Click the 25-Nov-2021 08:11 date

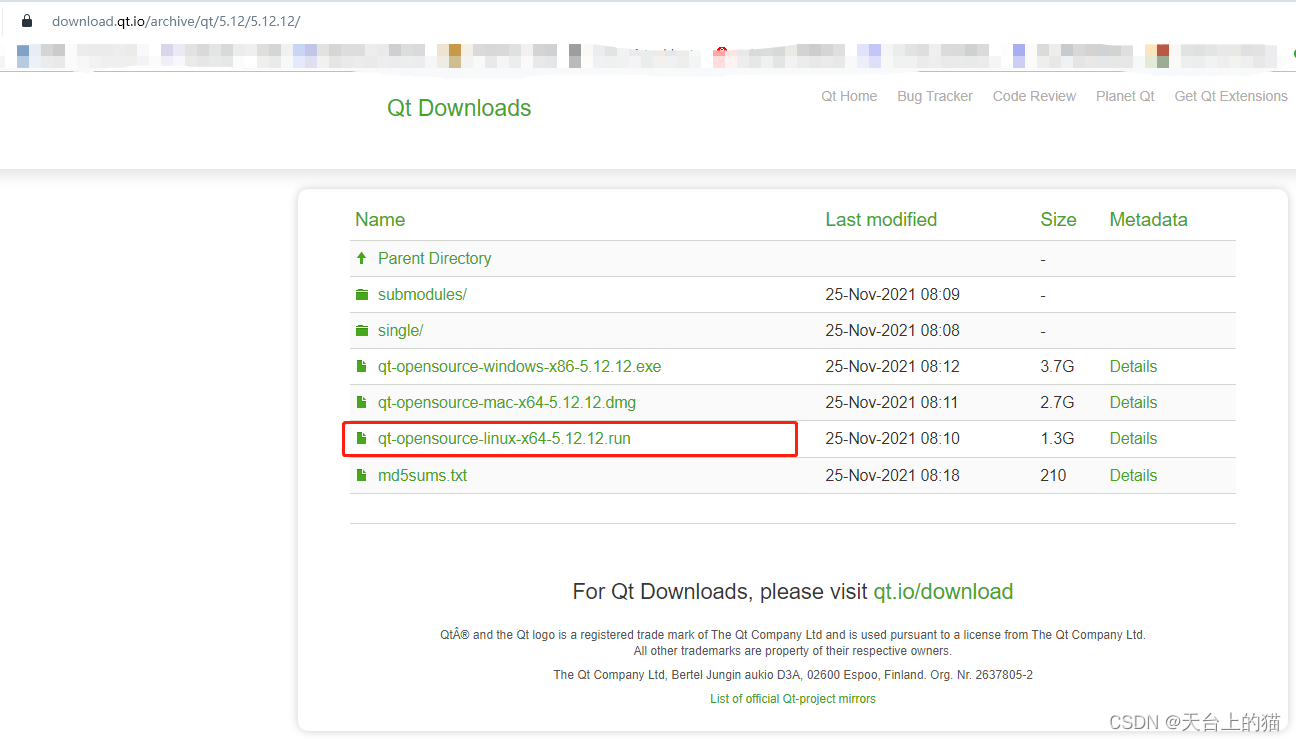[892, 402]
